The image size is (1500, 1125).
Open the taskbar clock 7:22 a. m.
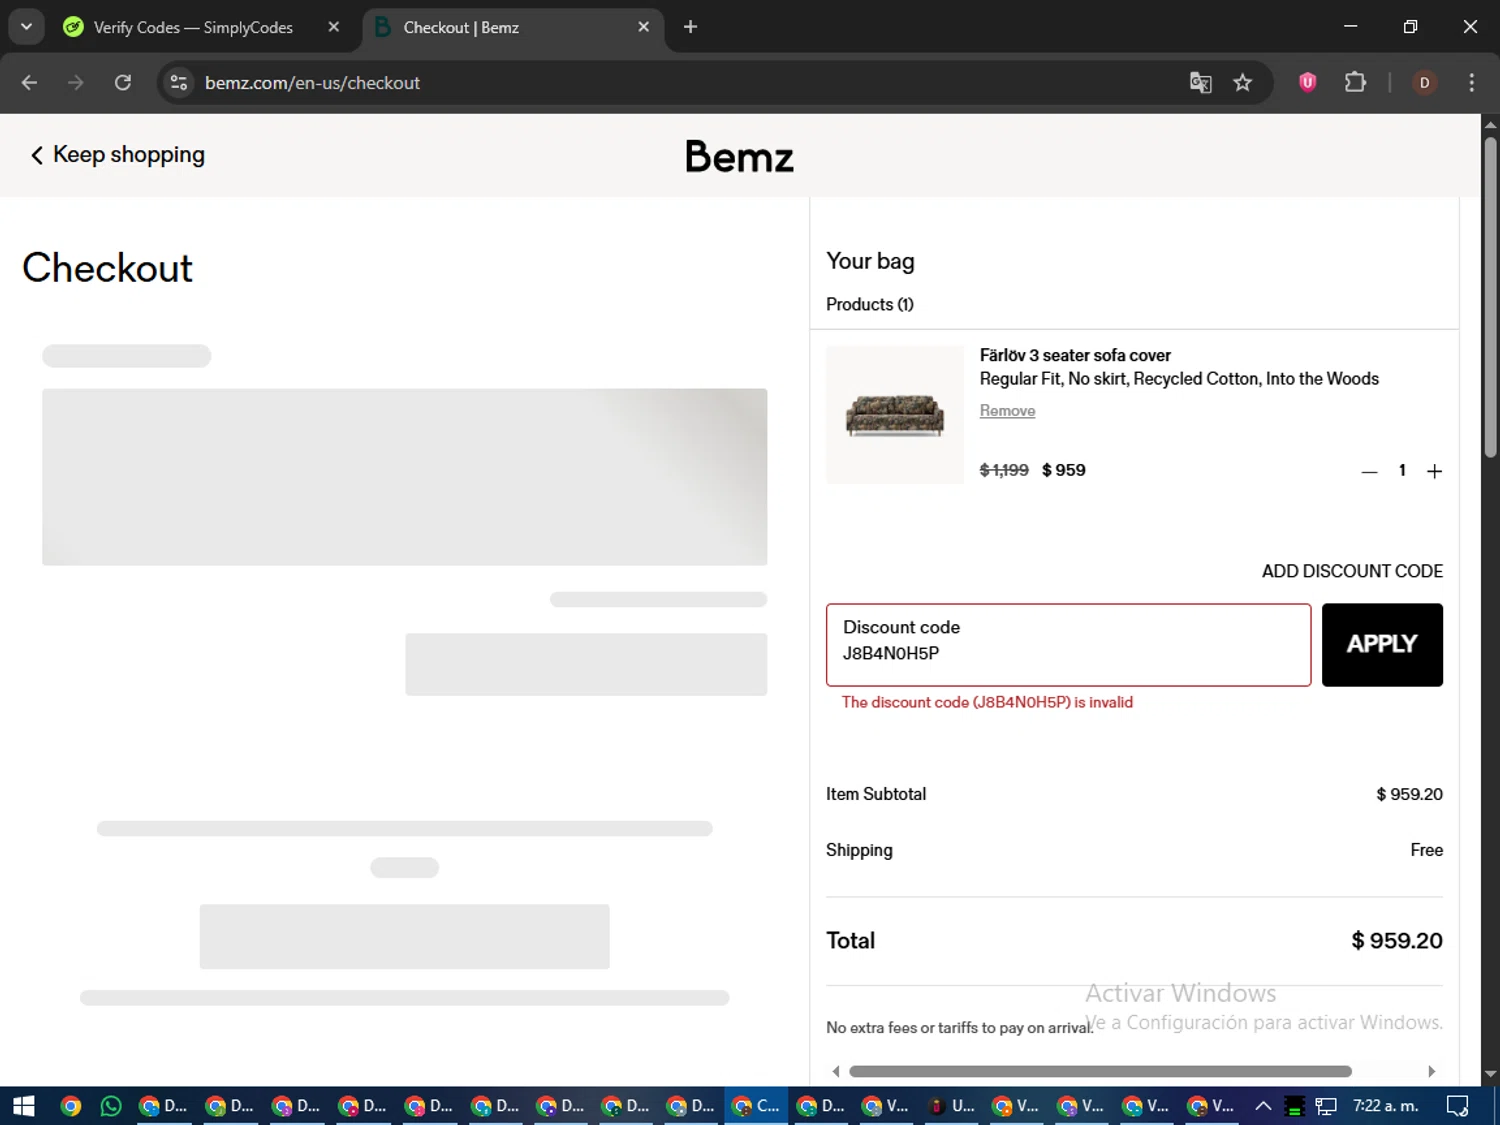1386,1106
